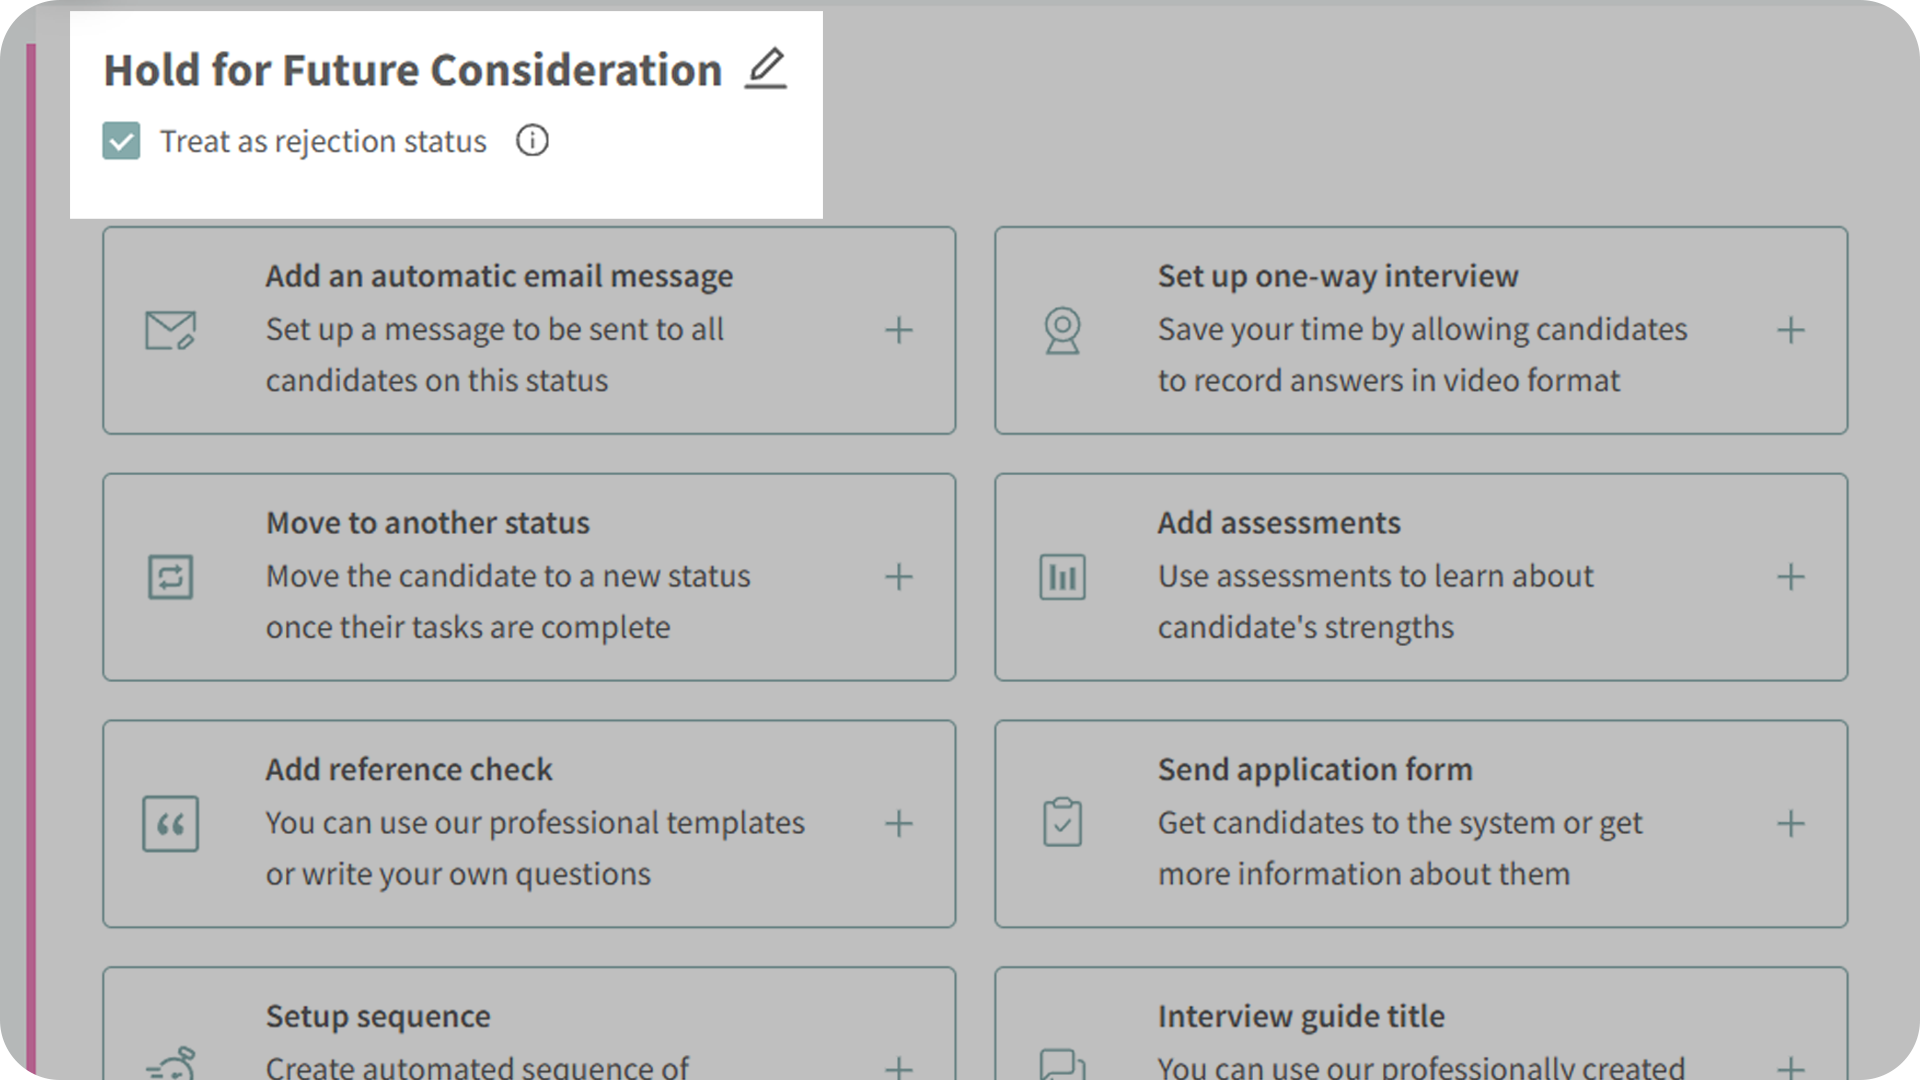Expand Set up one-way interview plus
The image size is (1920, 1080).
[1791, 330]
